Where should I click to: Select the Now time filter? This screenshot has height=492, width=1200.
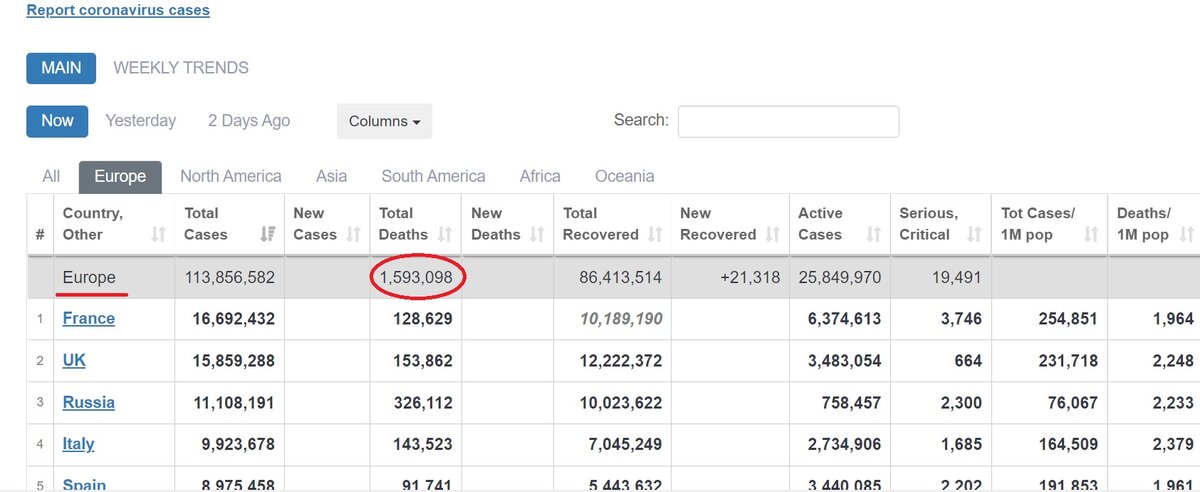pyautogui.click(x=57, y=121)
